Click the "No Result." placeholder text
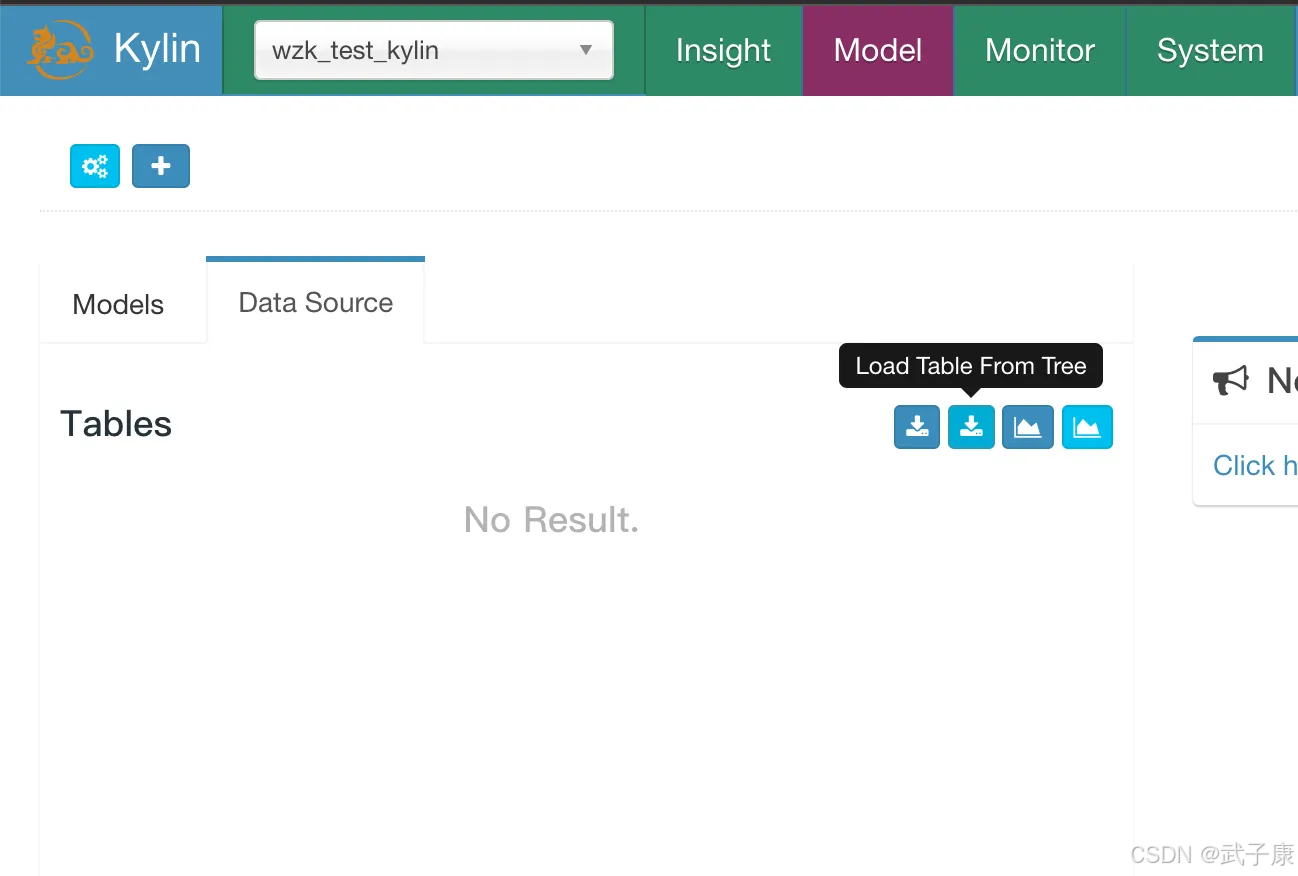 [551, 520]
